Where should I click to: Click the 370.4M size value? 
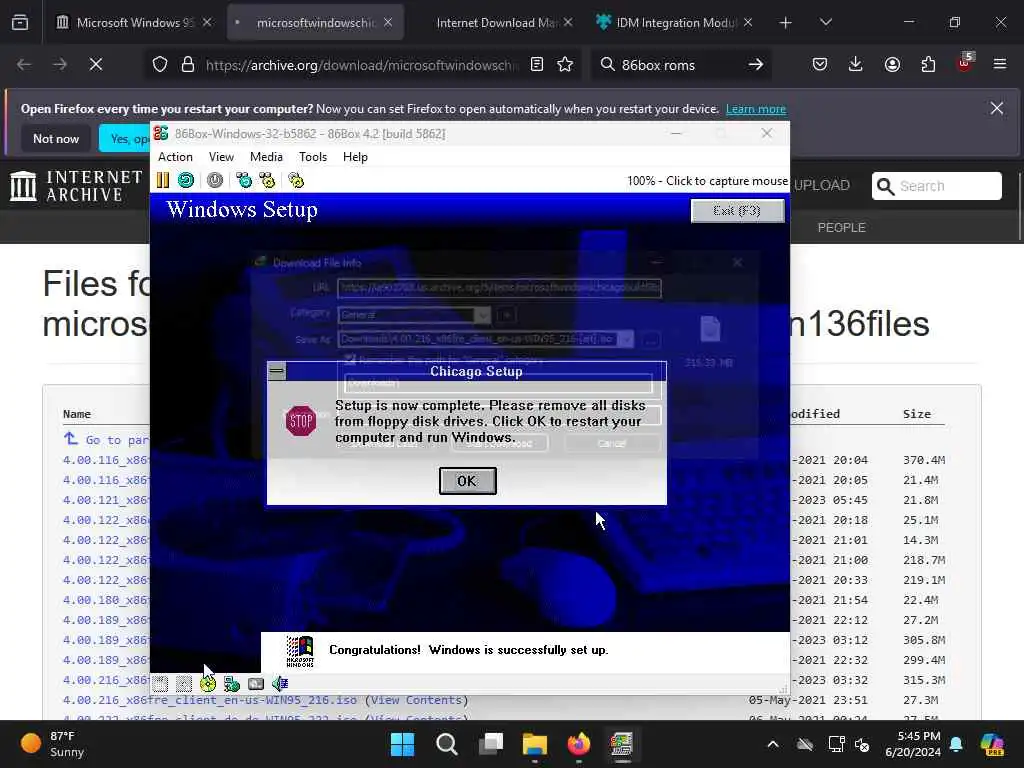point(924,460)
